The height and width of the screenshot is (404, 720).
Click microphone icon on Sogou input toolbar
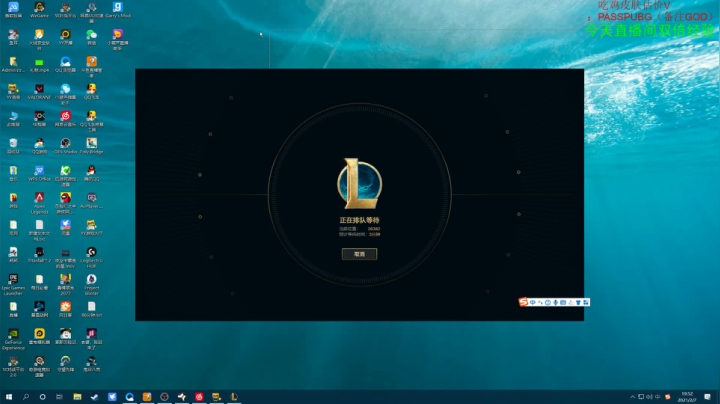point(555,302)
